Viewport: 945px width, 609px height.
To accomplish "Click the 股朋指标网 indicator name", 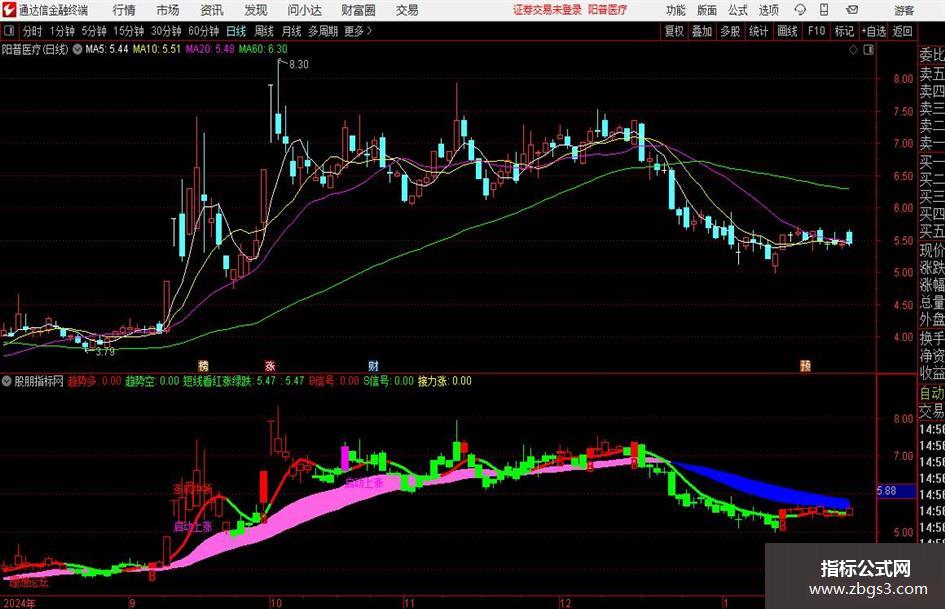I will click(x=39, y=381).
